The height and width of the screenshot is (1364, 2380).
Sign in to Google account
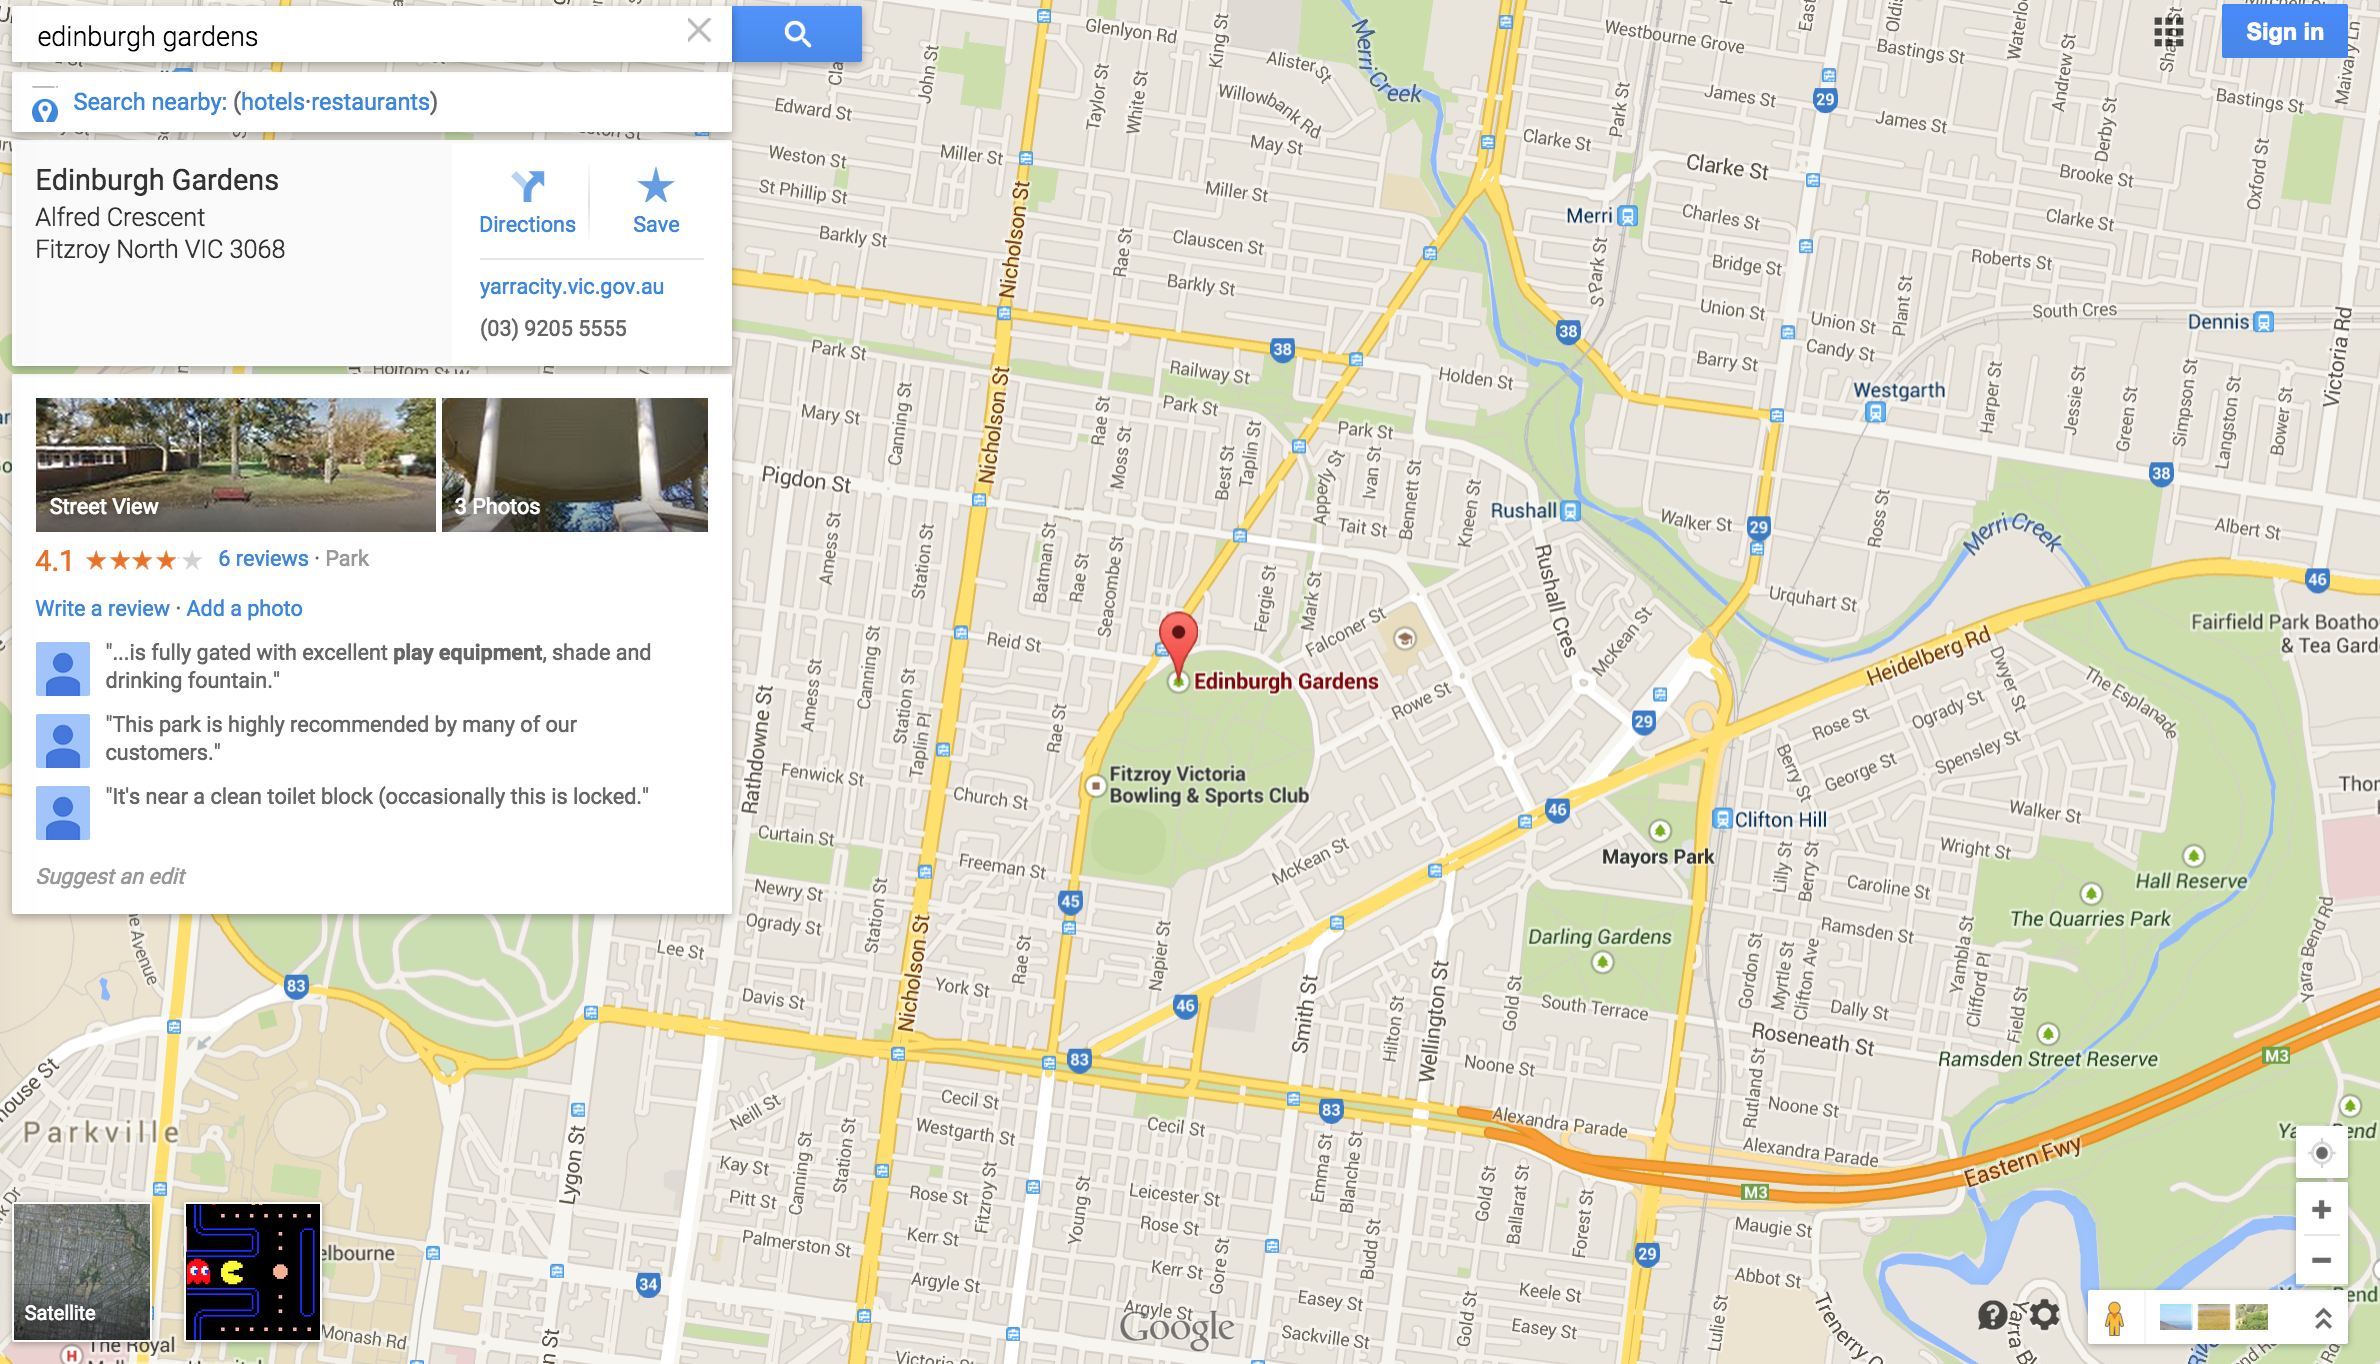pos(2284,32)
